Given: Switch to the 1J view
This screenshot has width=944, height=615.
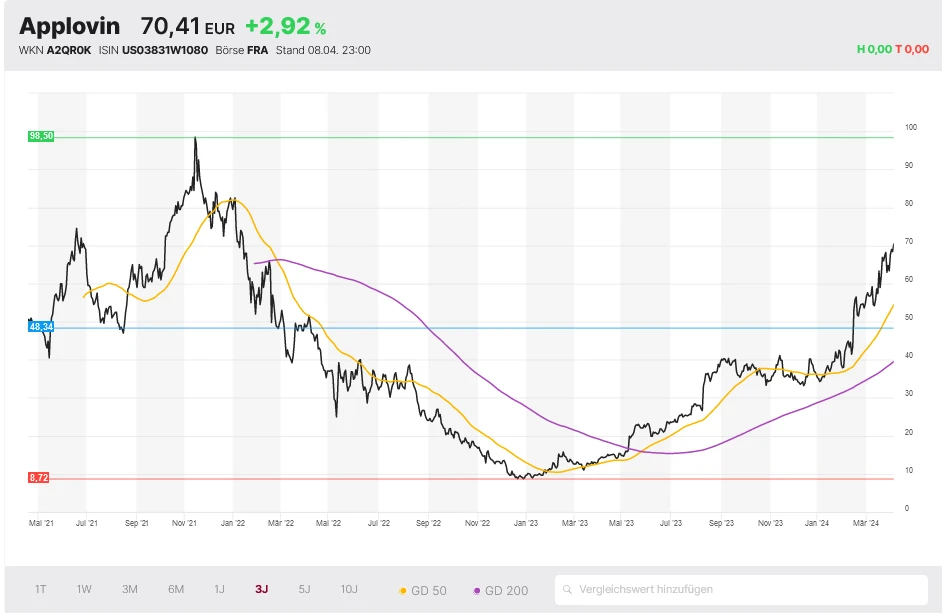Looking at the screenshot, I should [x=220, y=589].
